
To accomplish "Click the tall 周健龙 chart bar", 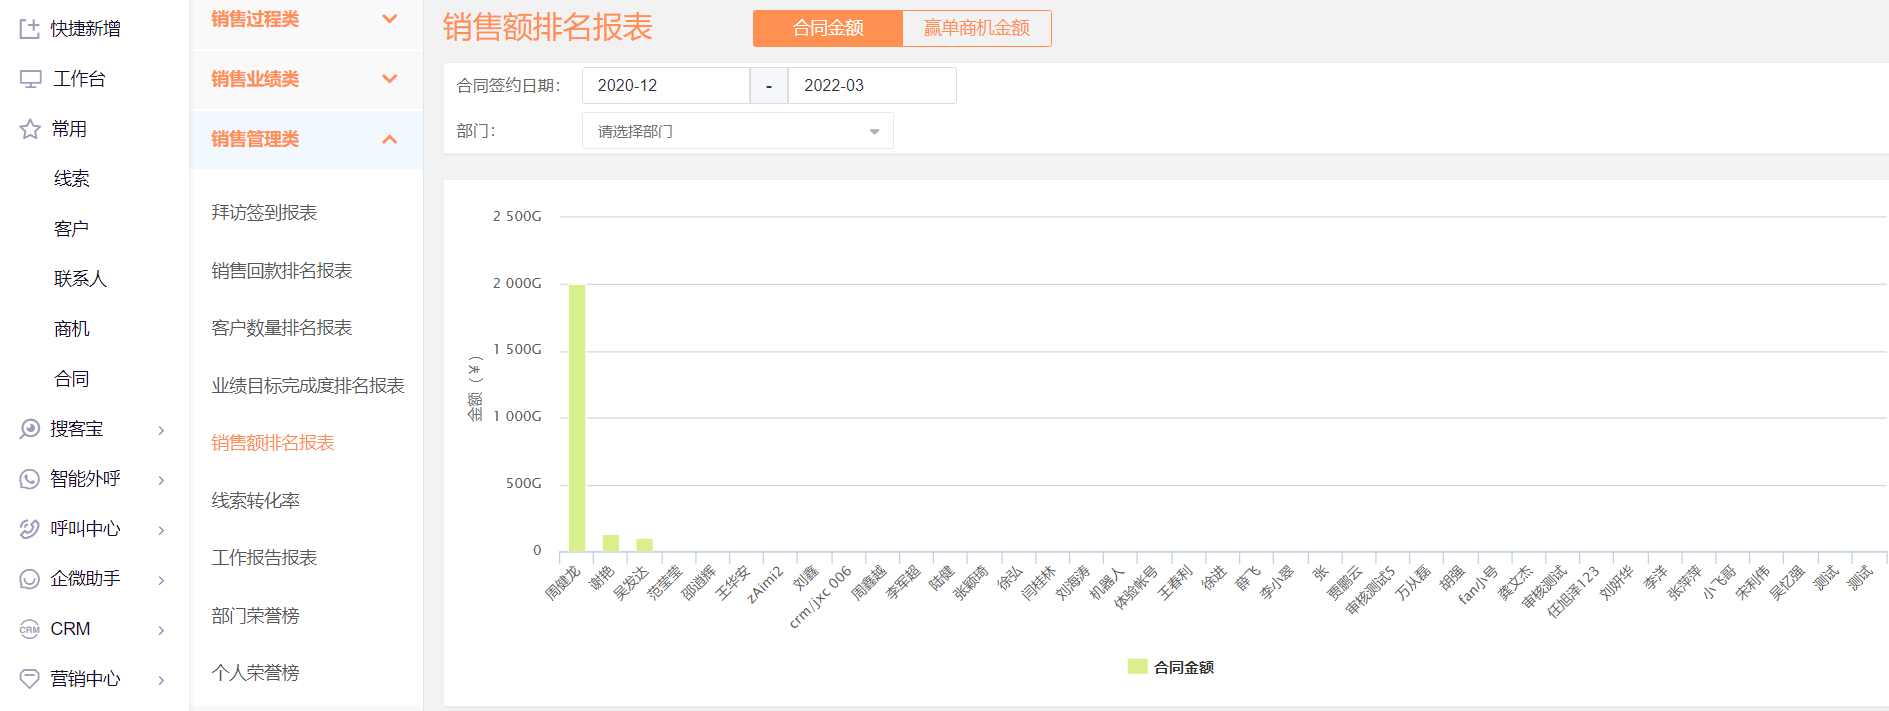I will click(x=577, y=418).
